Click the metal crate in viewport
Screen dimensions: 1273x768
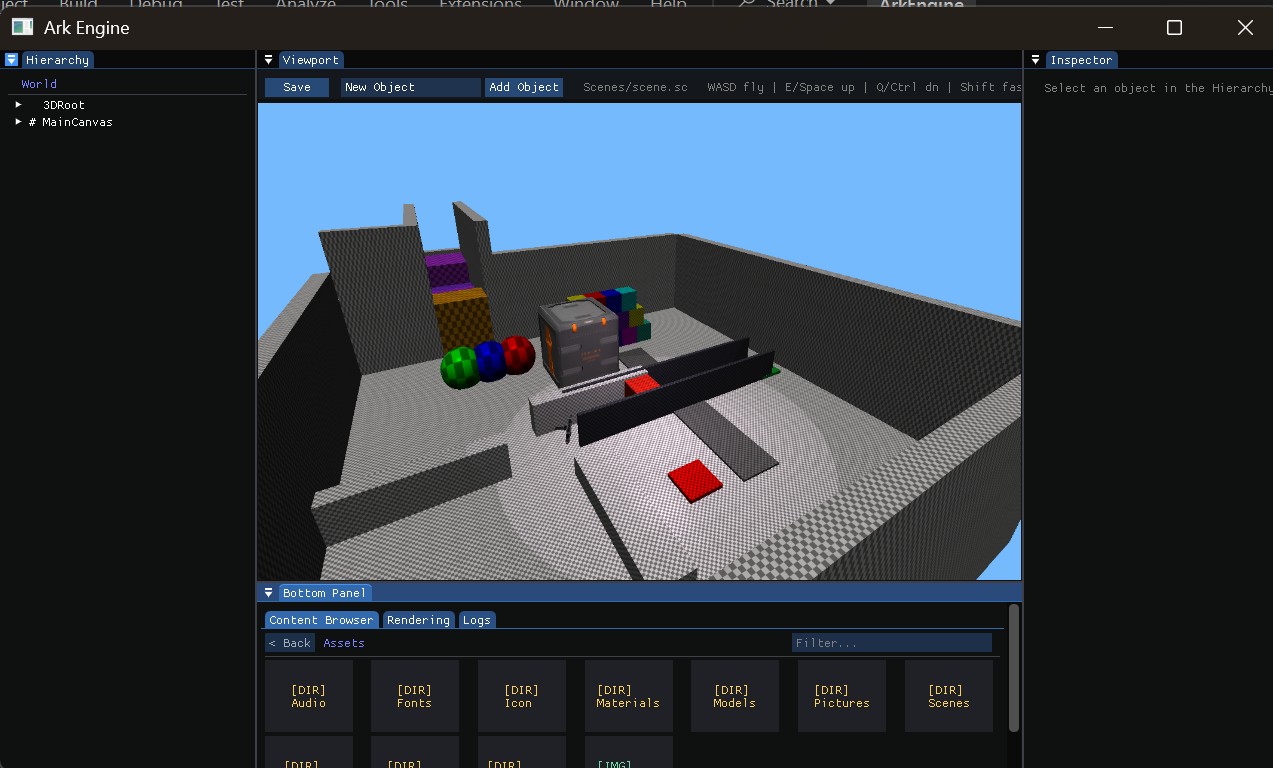coord(578,343)
